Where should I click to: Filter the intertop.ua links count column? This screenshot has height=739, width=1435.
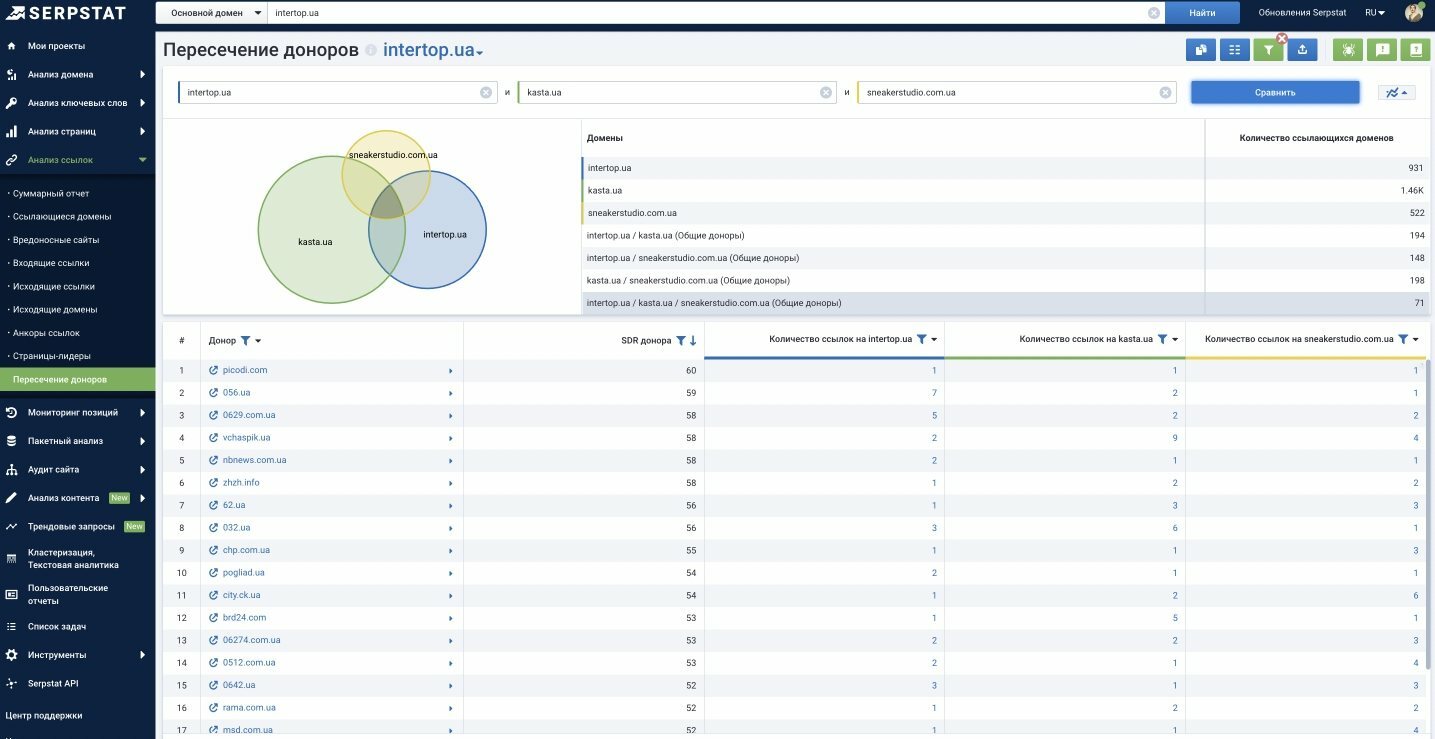(922, 339)
